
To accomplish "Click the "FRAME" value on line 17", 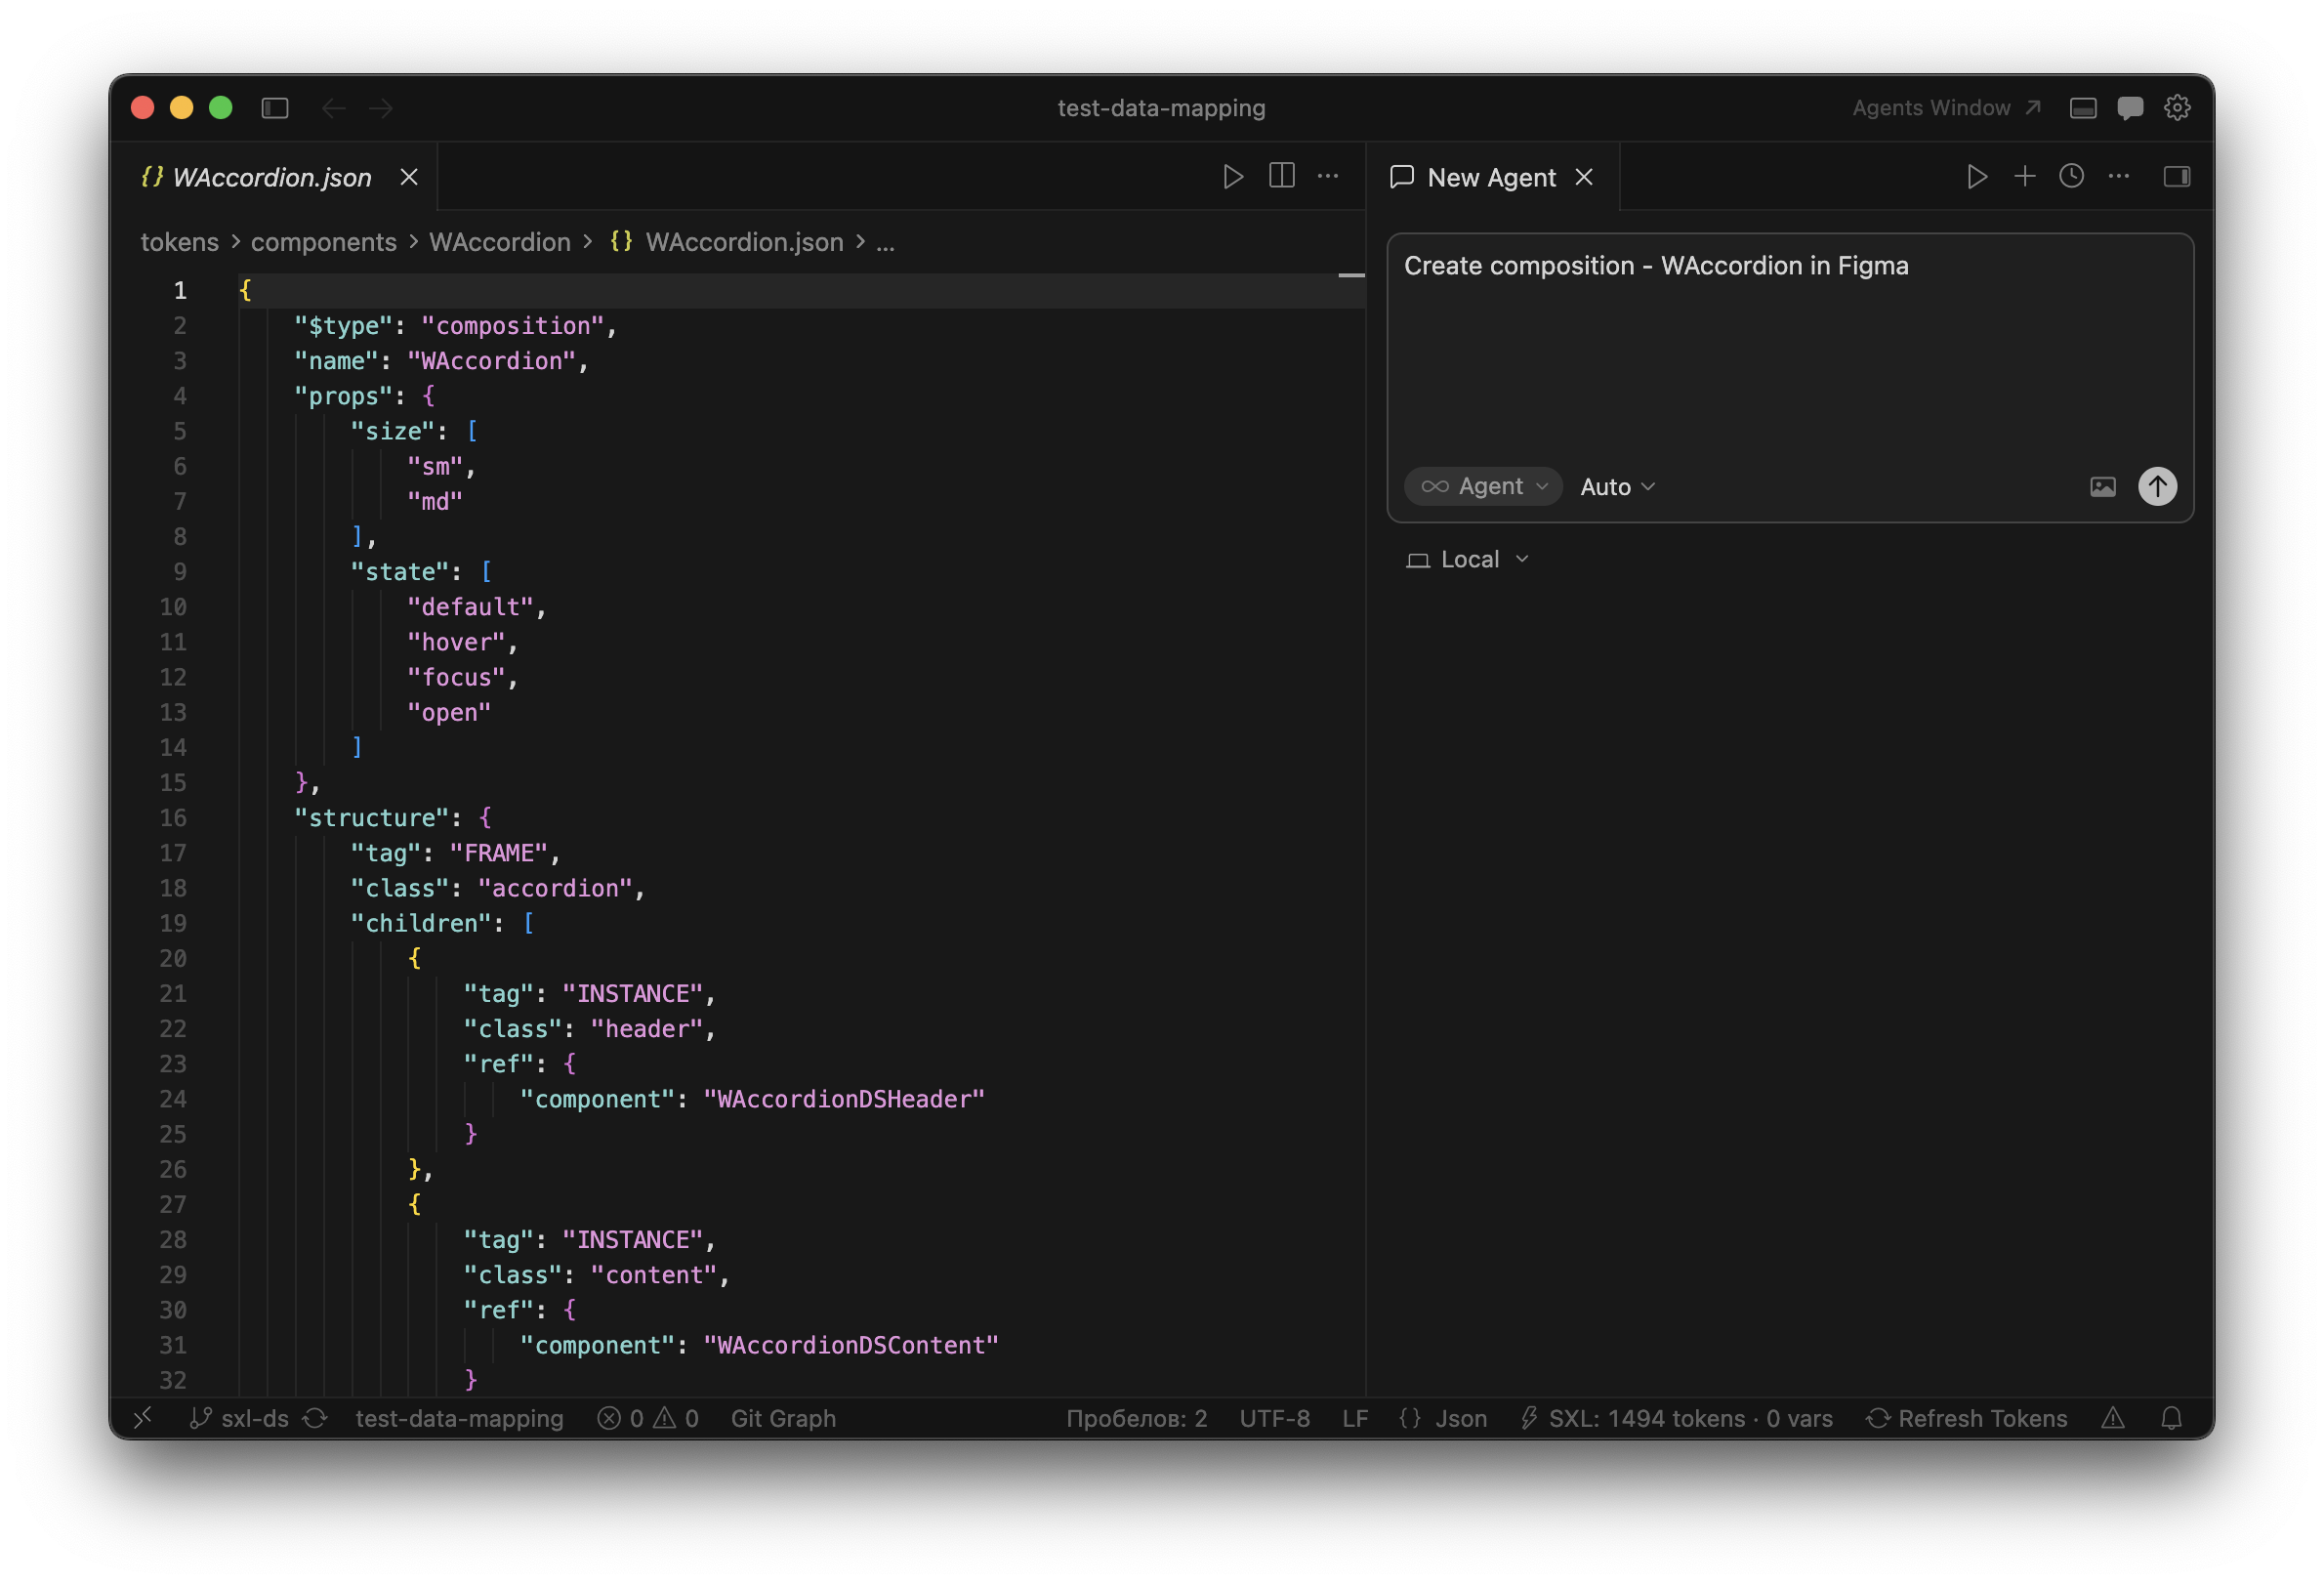I will [499, 853].
